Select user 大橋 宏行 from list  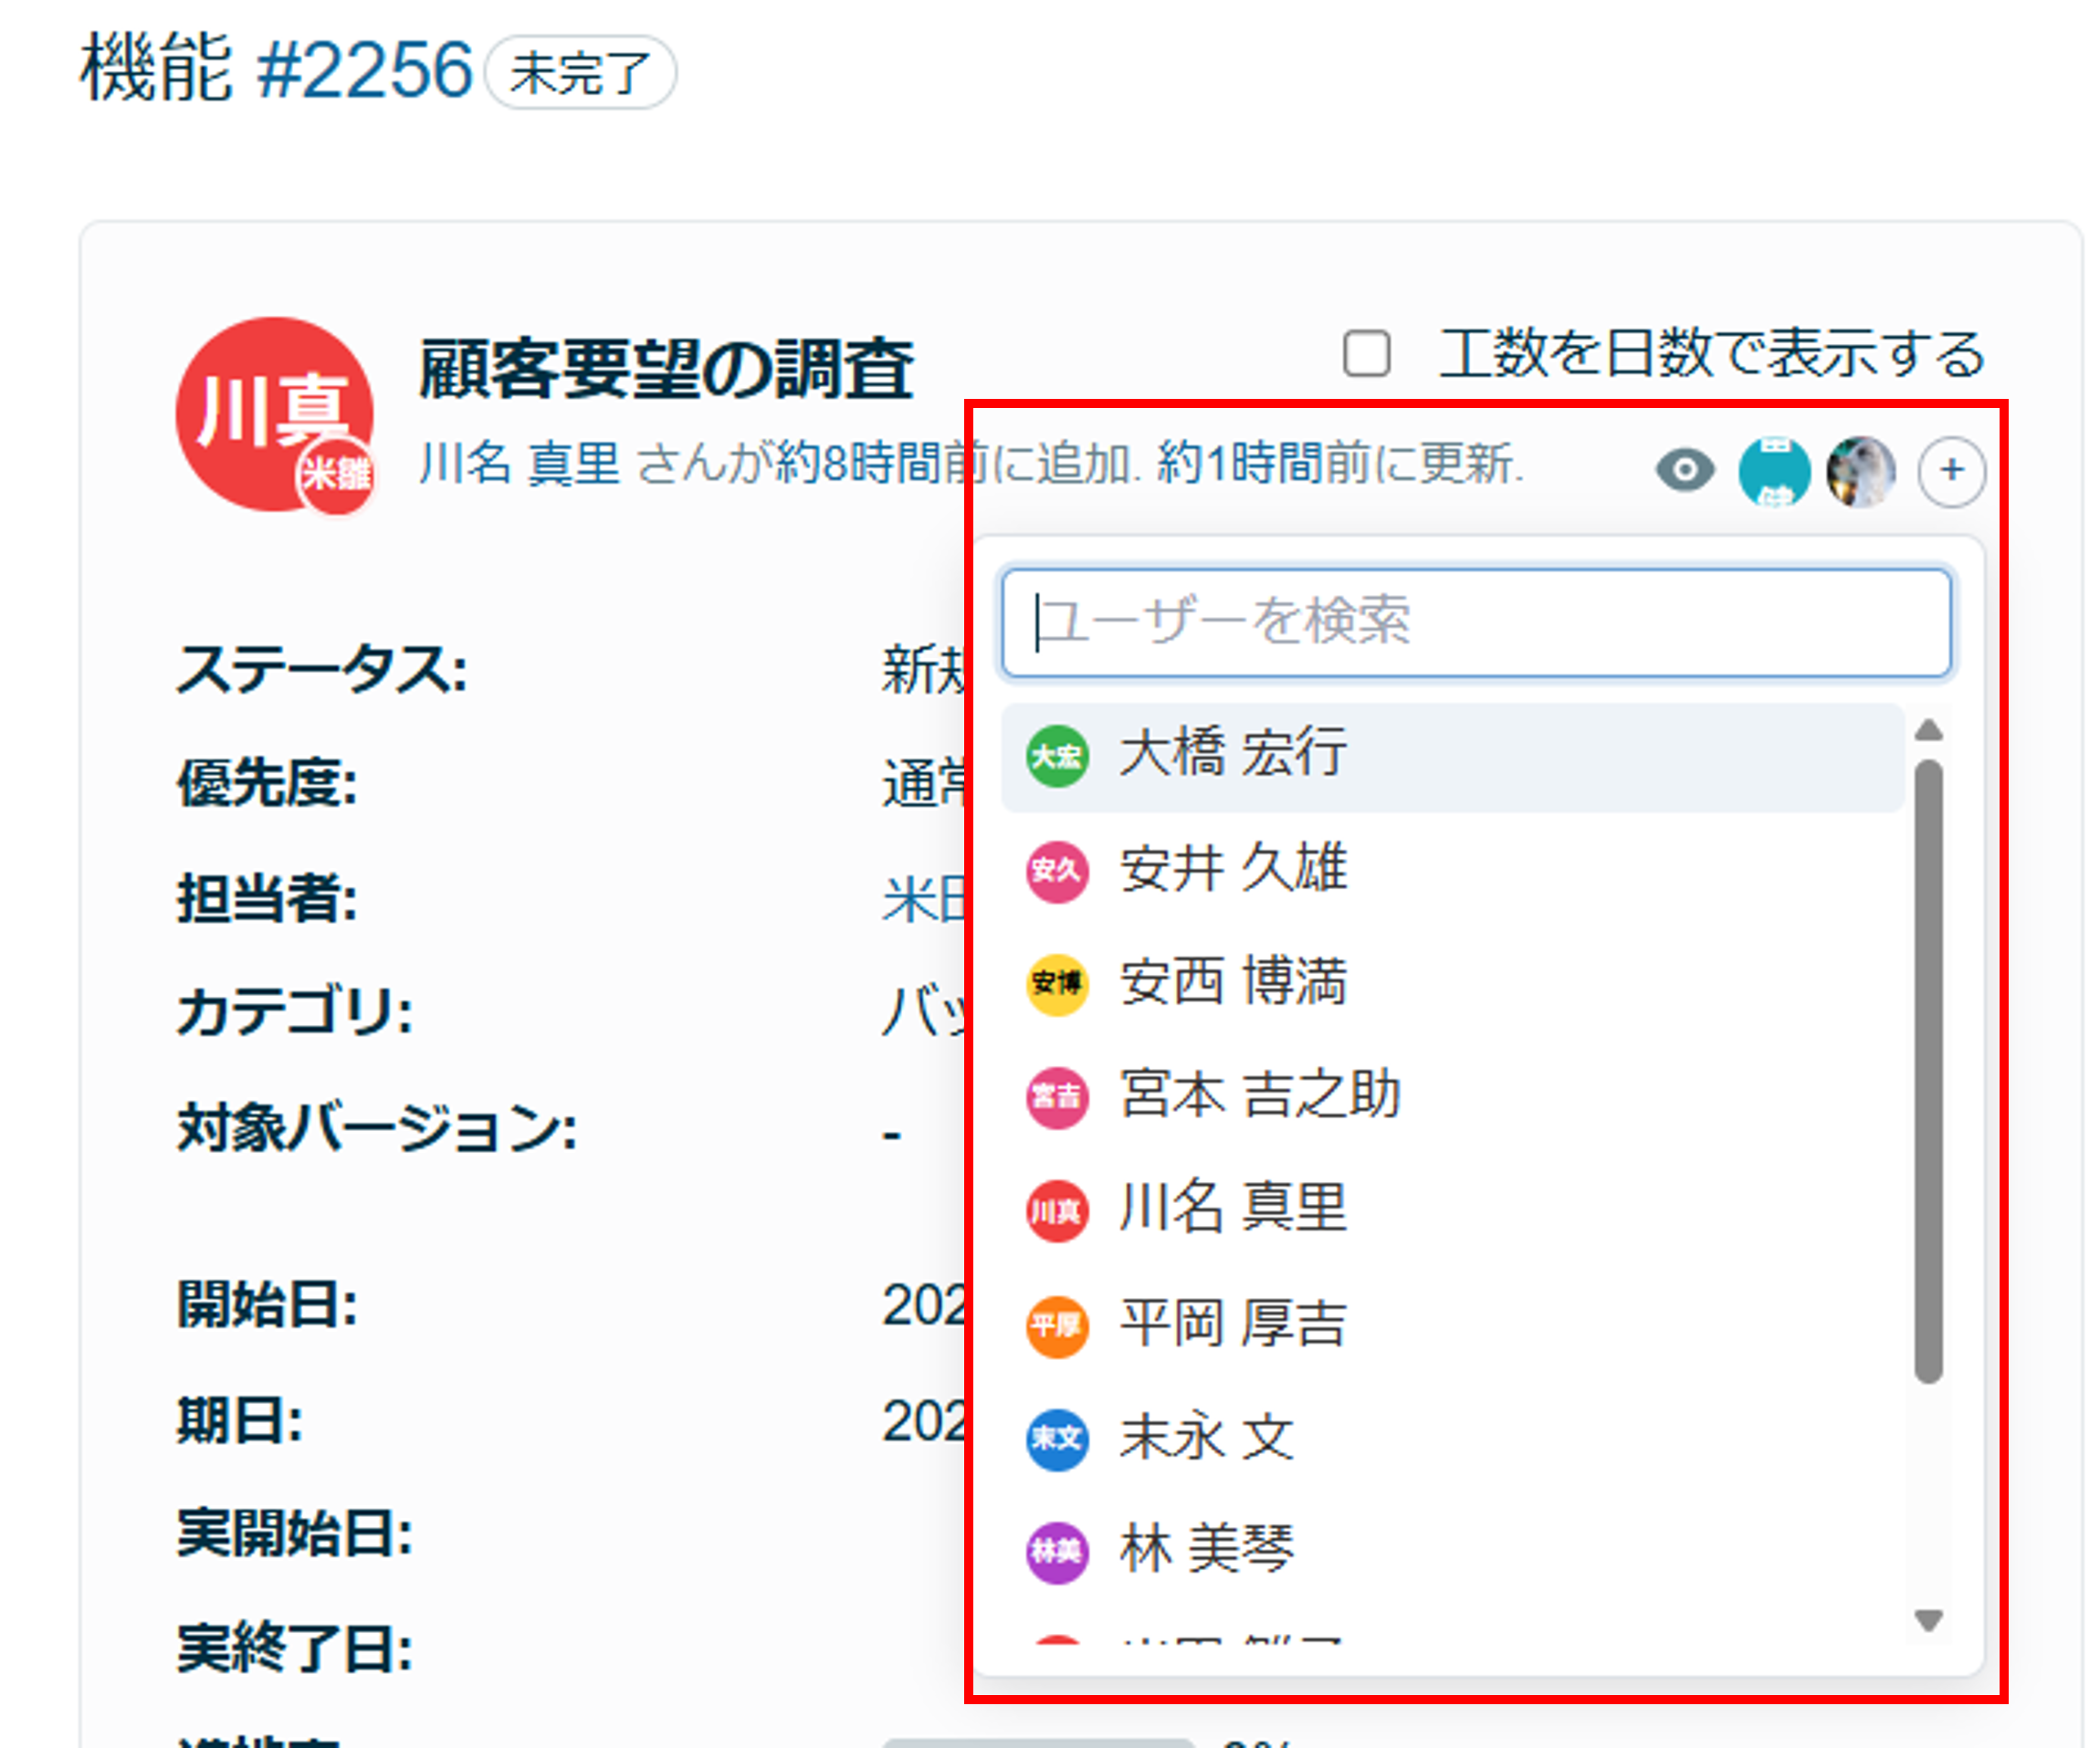(1452, 756)
